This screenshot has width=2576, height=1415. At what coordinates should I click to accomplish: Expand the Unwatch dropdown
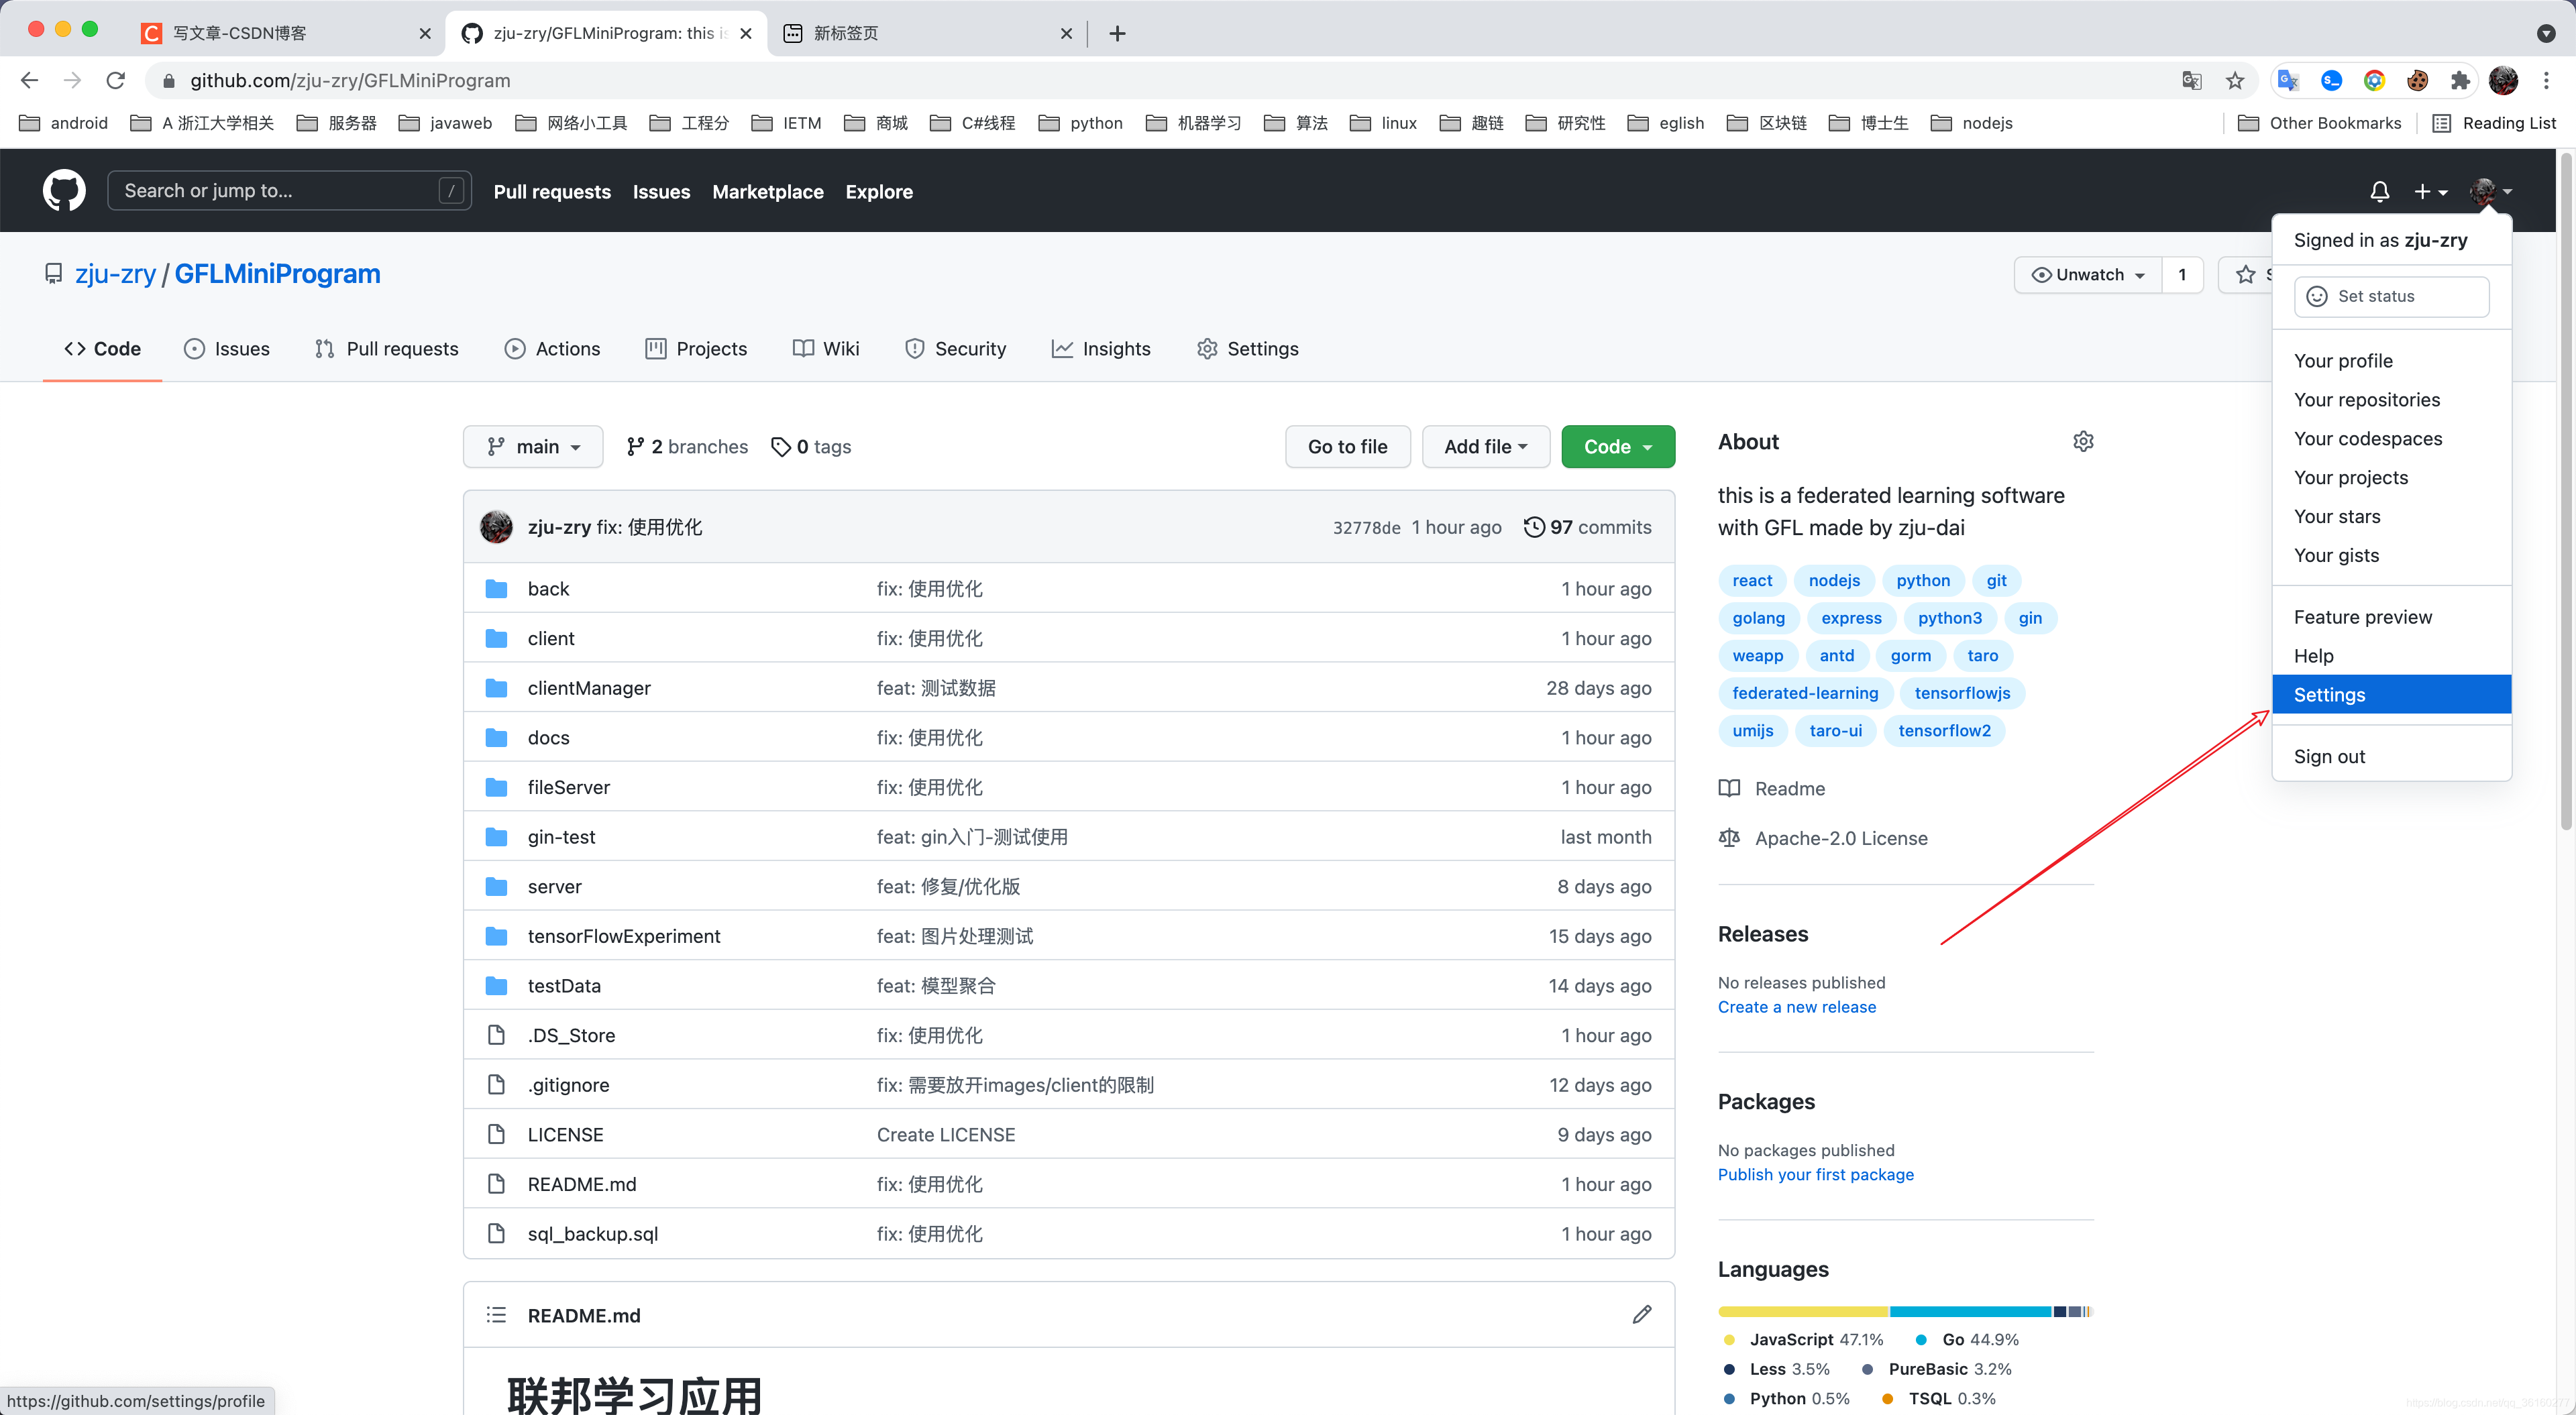pos(2088,274)
